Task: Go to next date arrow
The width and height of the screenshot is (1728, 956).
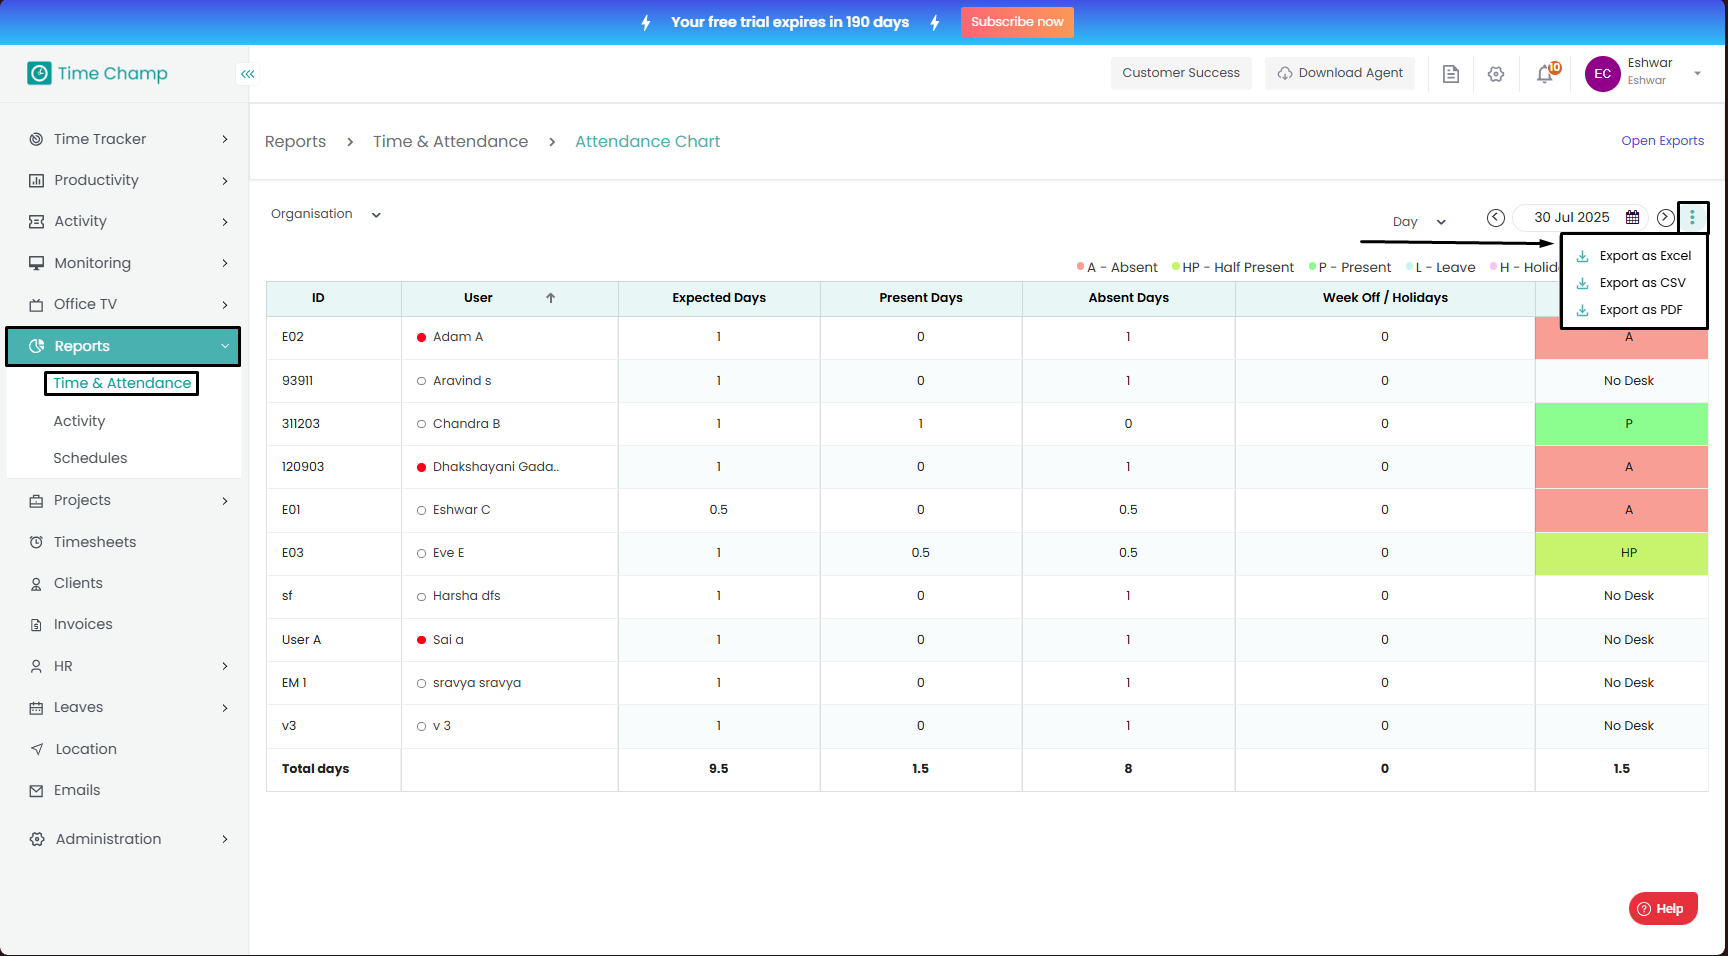Action: [1665, 218]
